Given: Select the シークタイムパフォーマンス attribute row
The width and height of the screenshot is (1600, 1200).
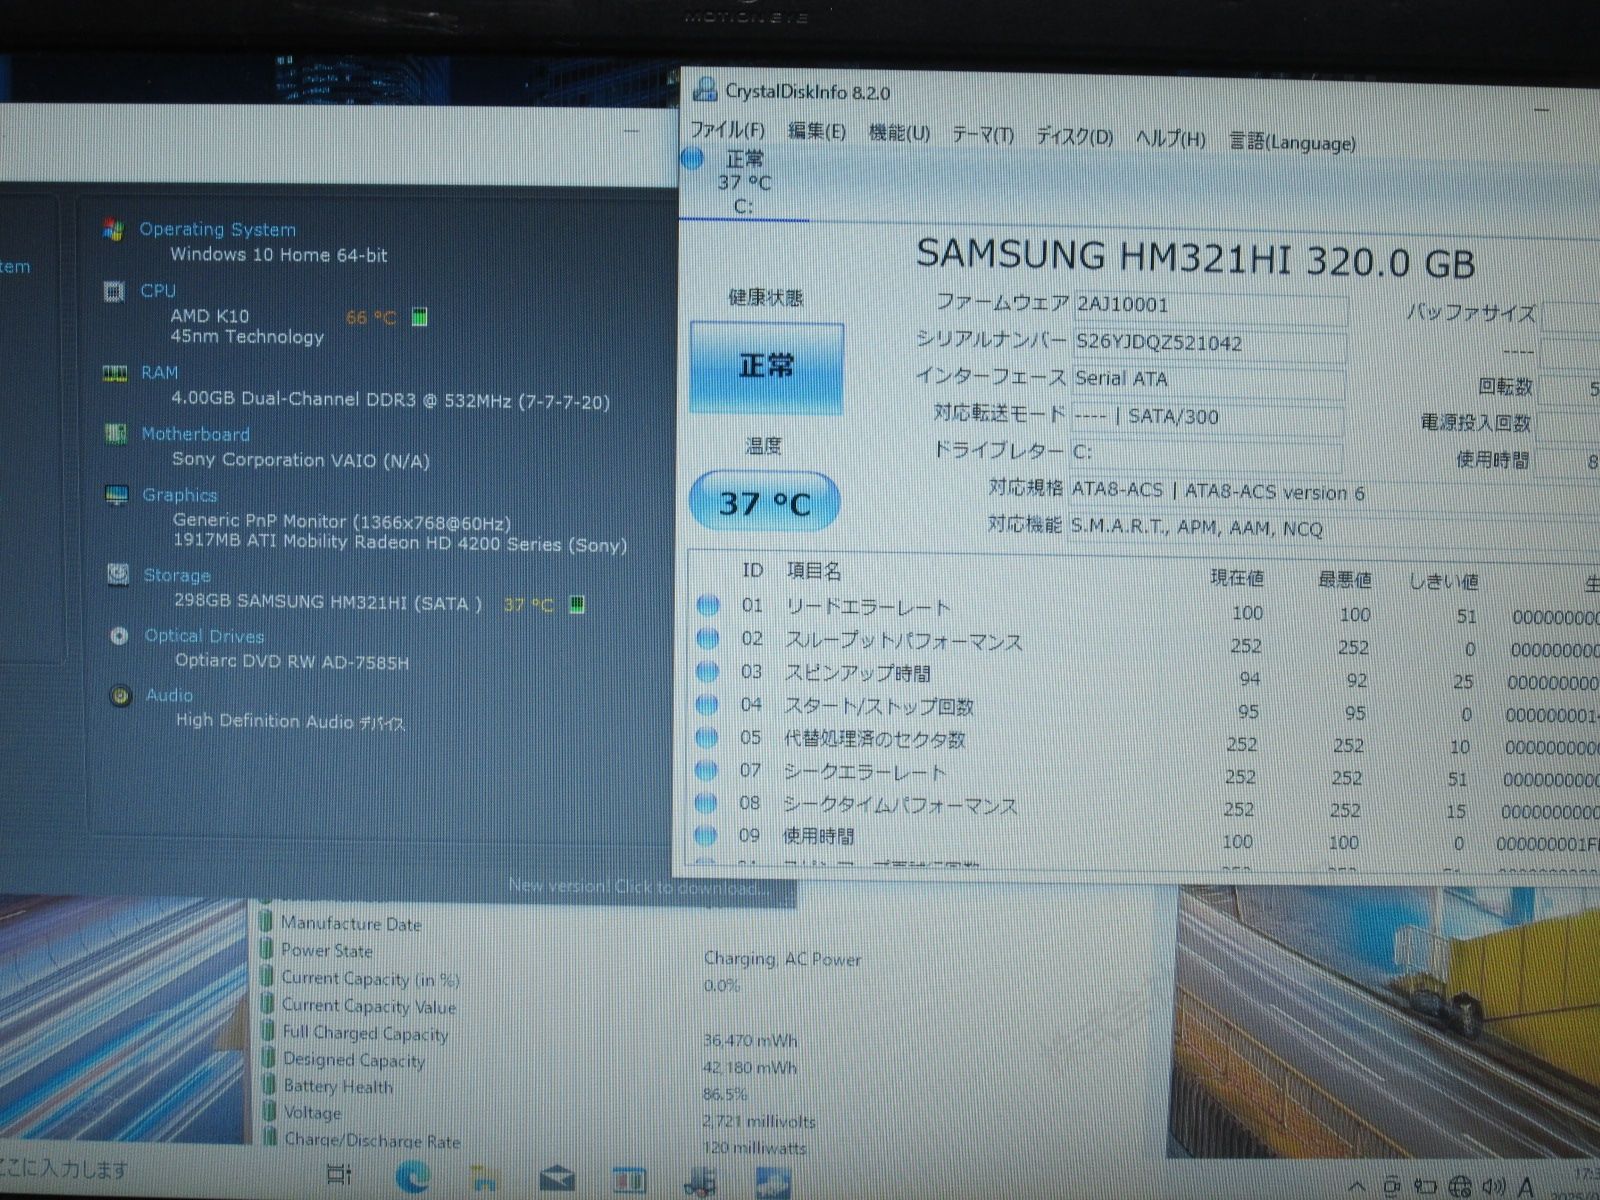Looking at the screenshot, I should click(1146, 807).
